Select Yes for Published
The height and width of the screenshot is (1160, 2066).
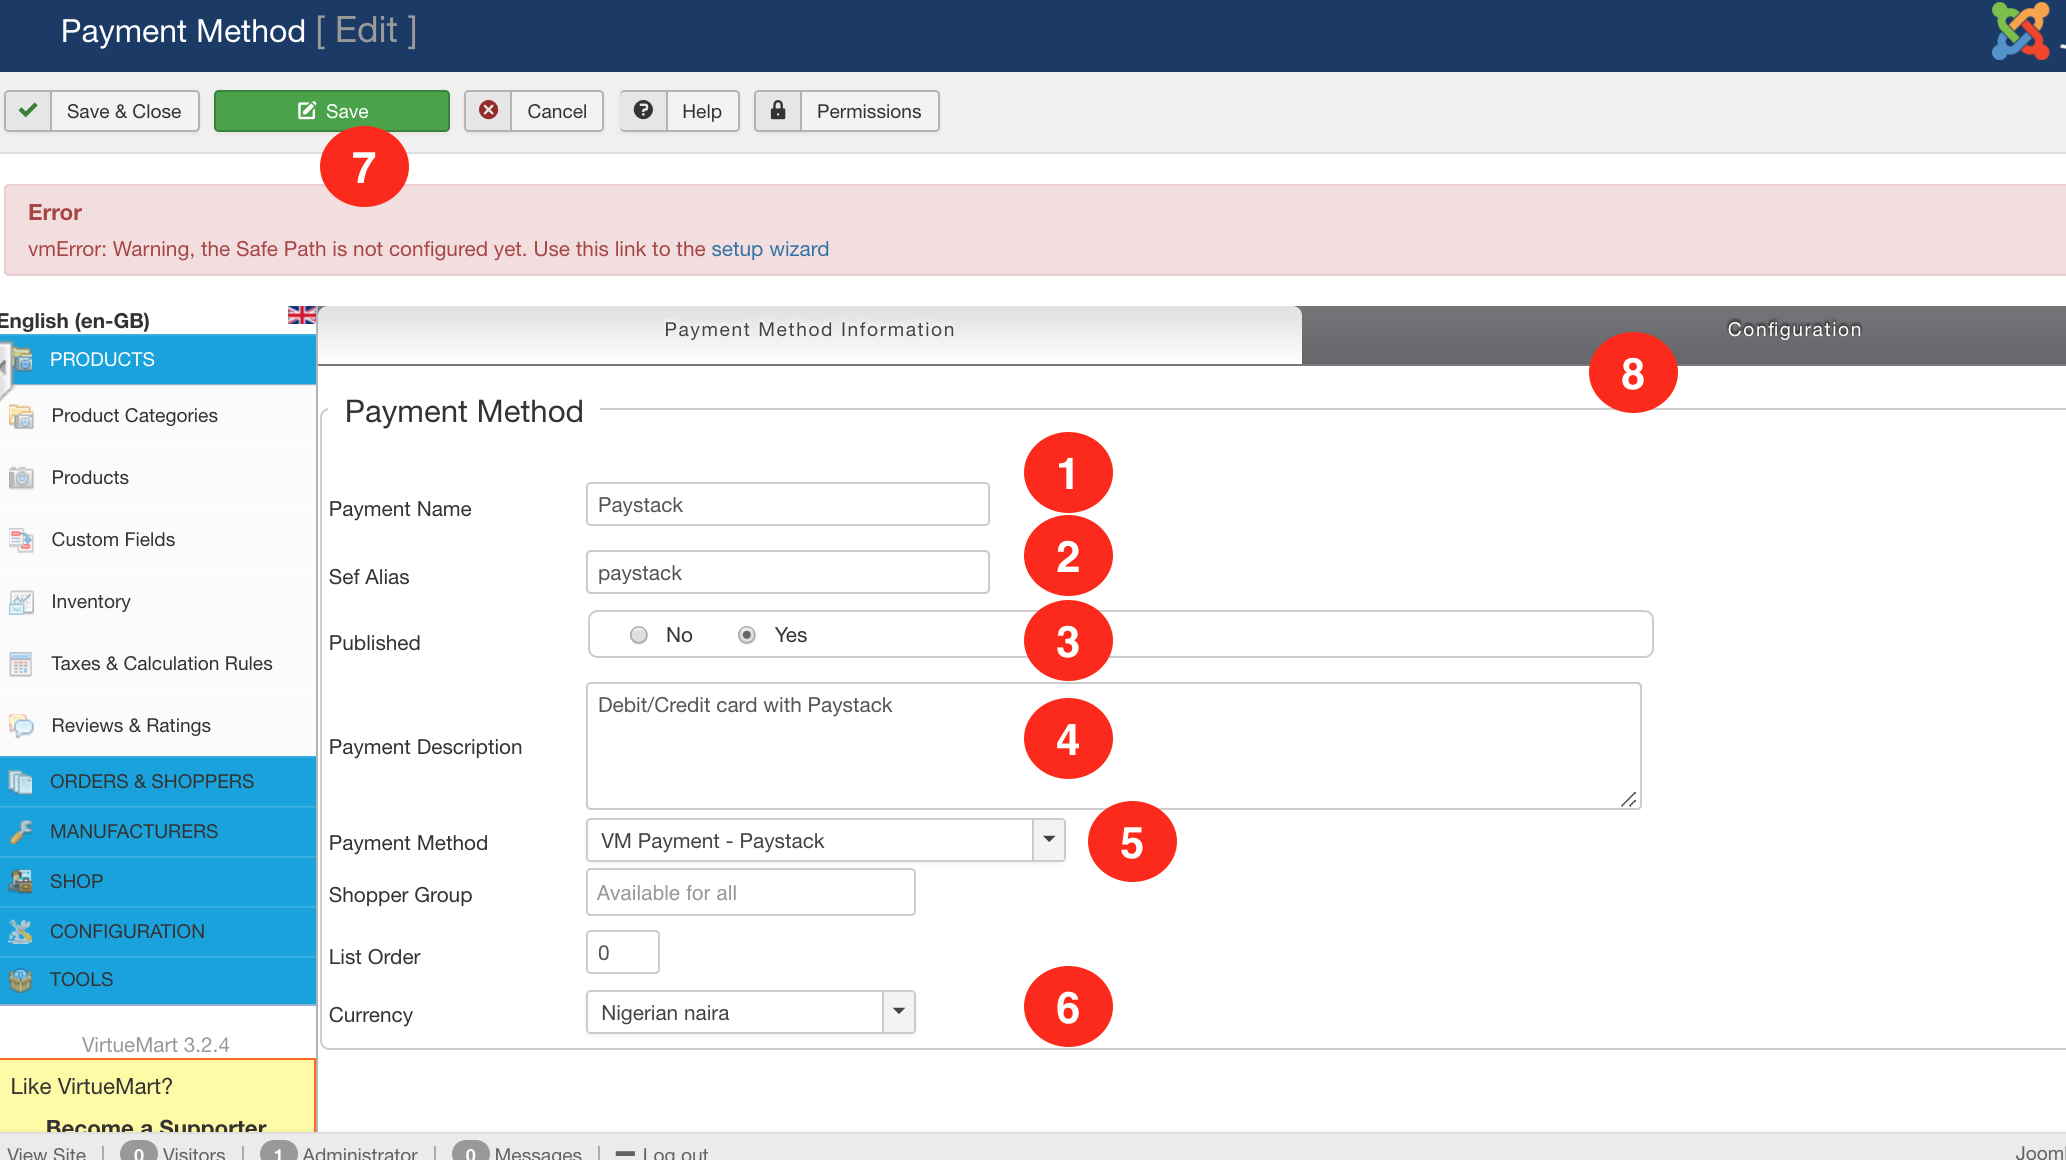pos(747,635)
